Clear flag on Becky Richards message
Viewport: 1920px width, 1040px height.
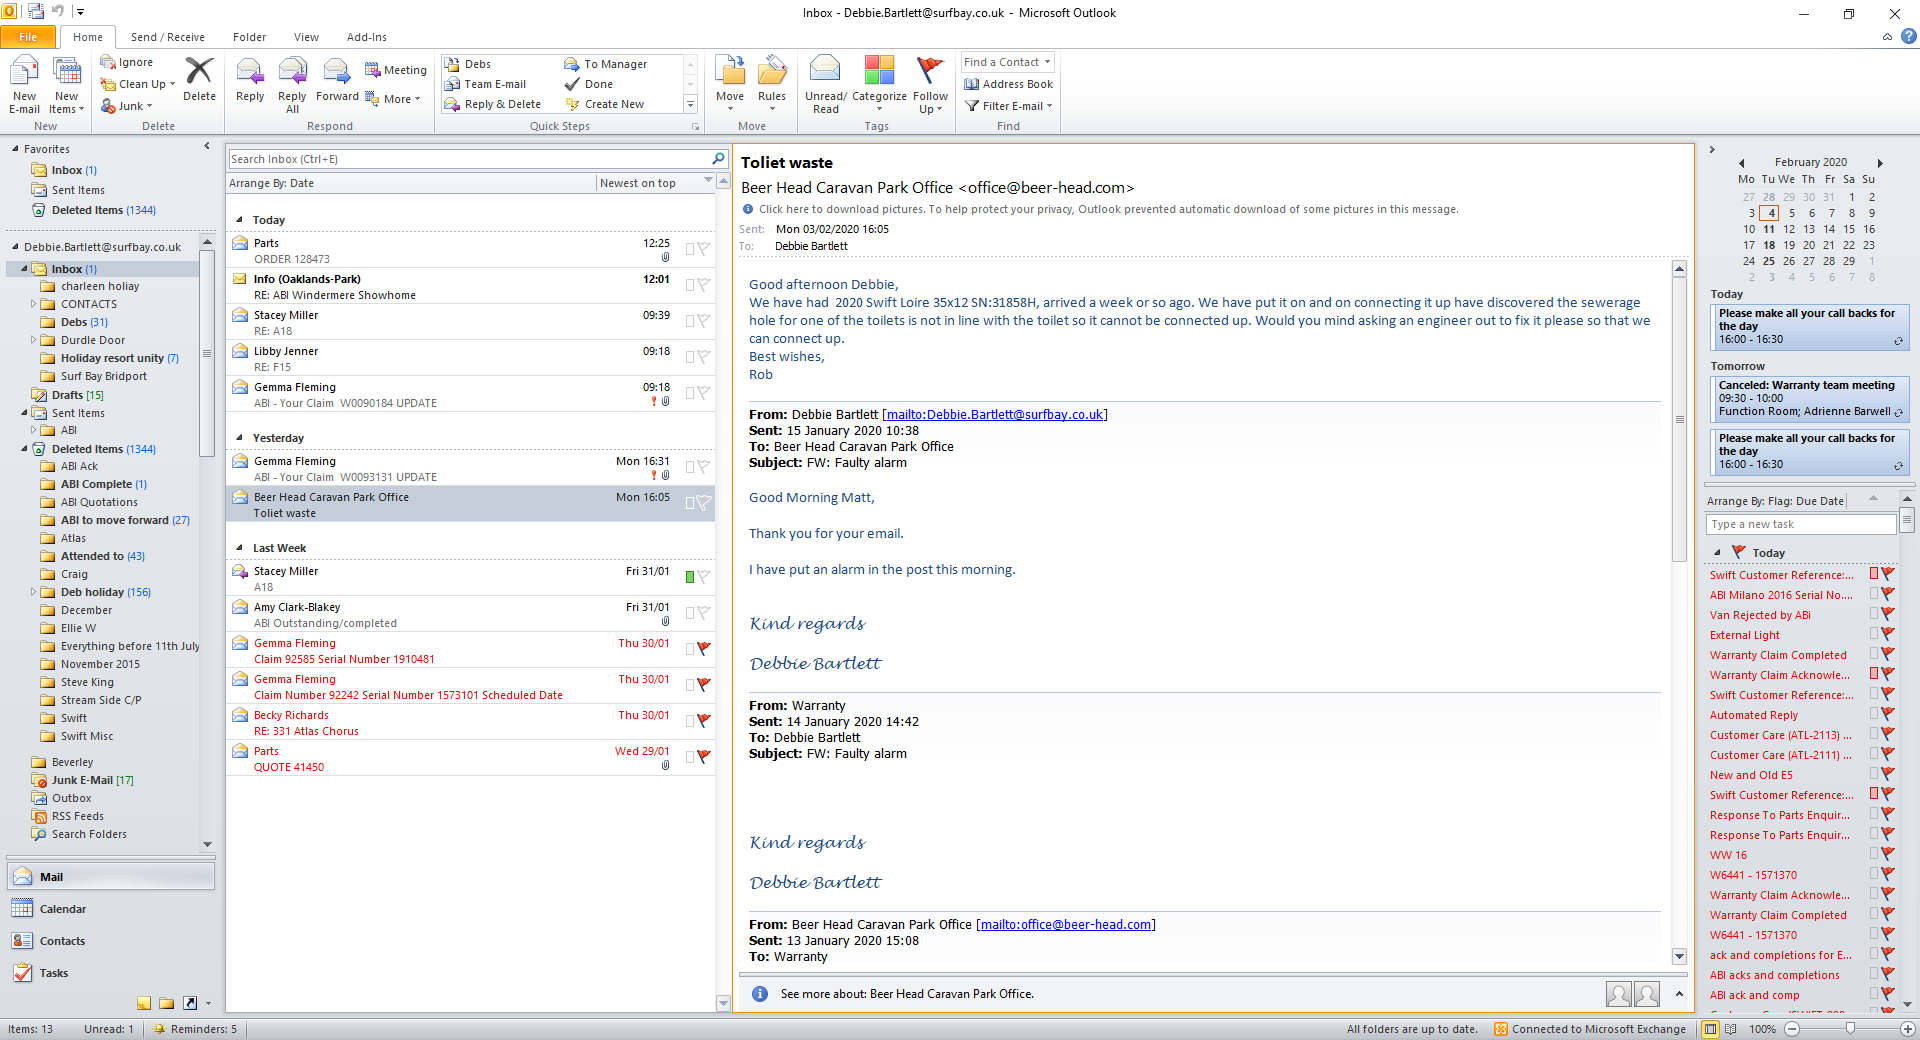[x=703, y=721]
